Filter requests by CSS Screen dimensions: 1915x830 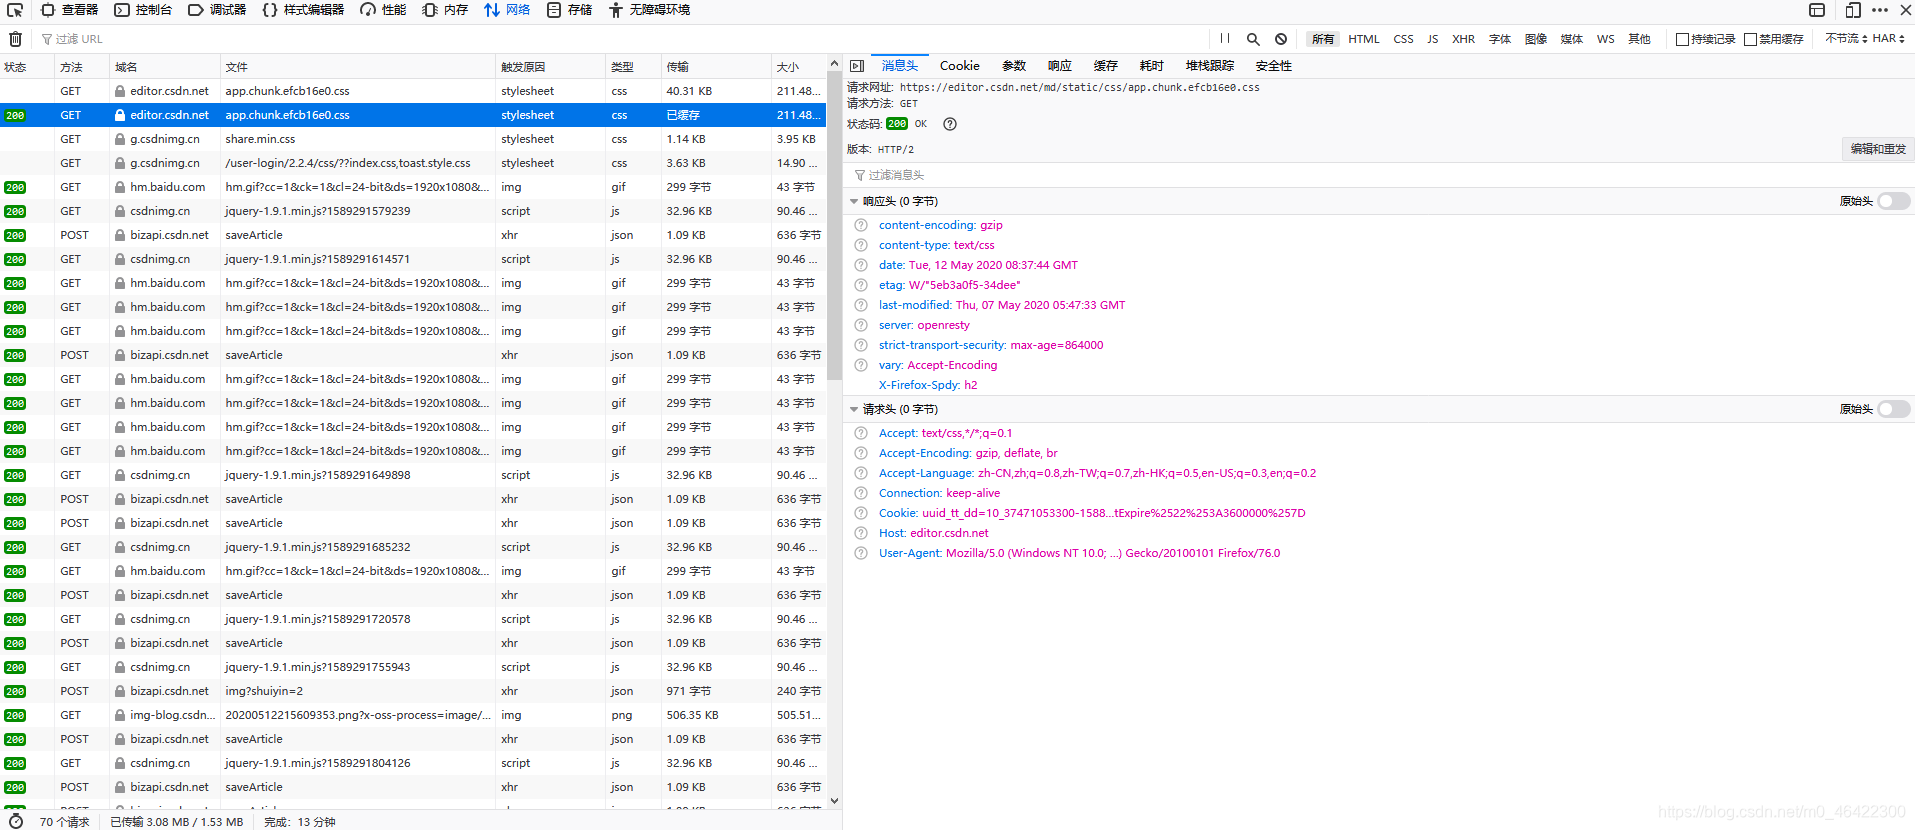[1403, 39]
